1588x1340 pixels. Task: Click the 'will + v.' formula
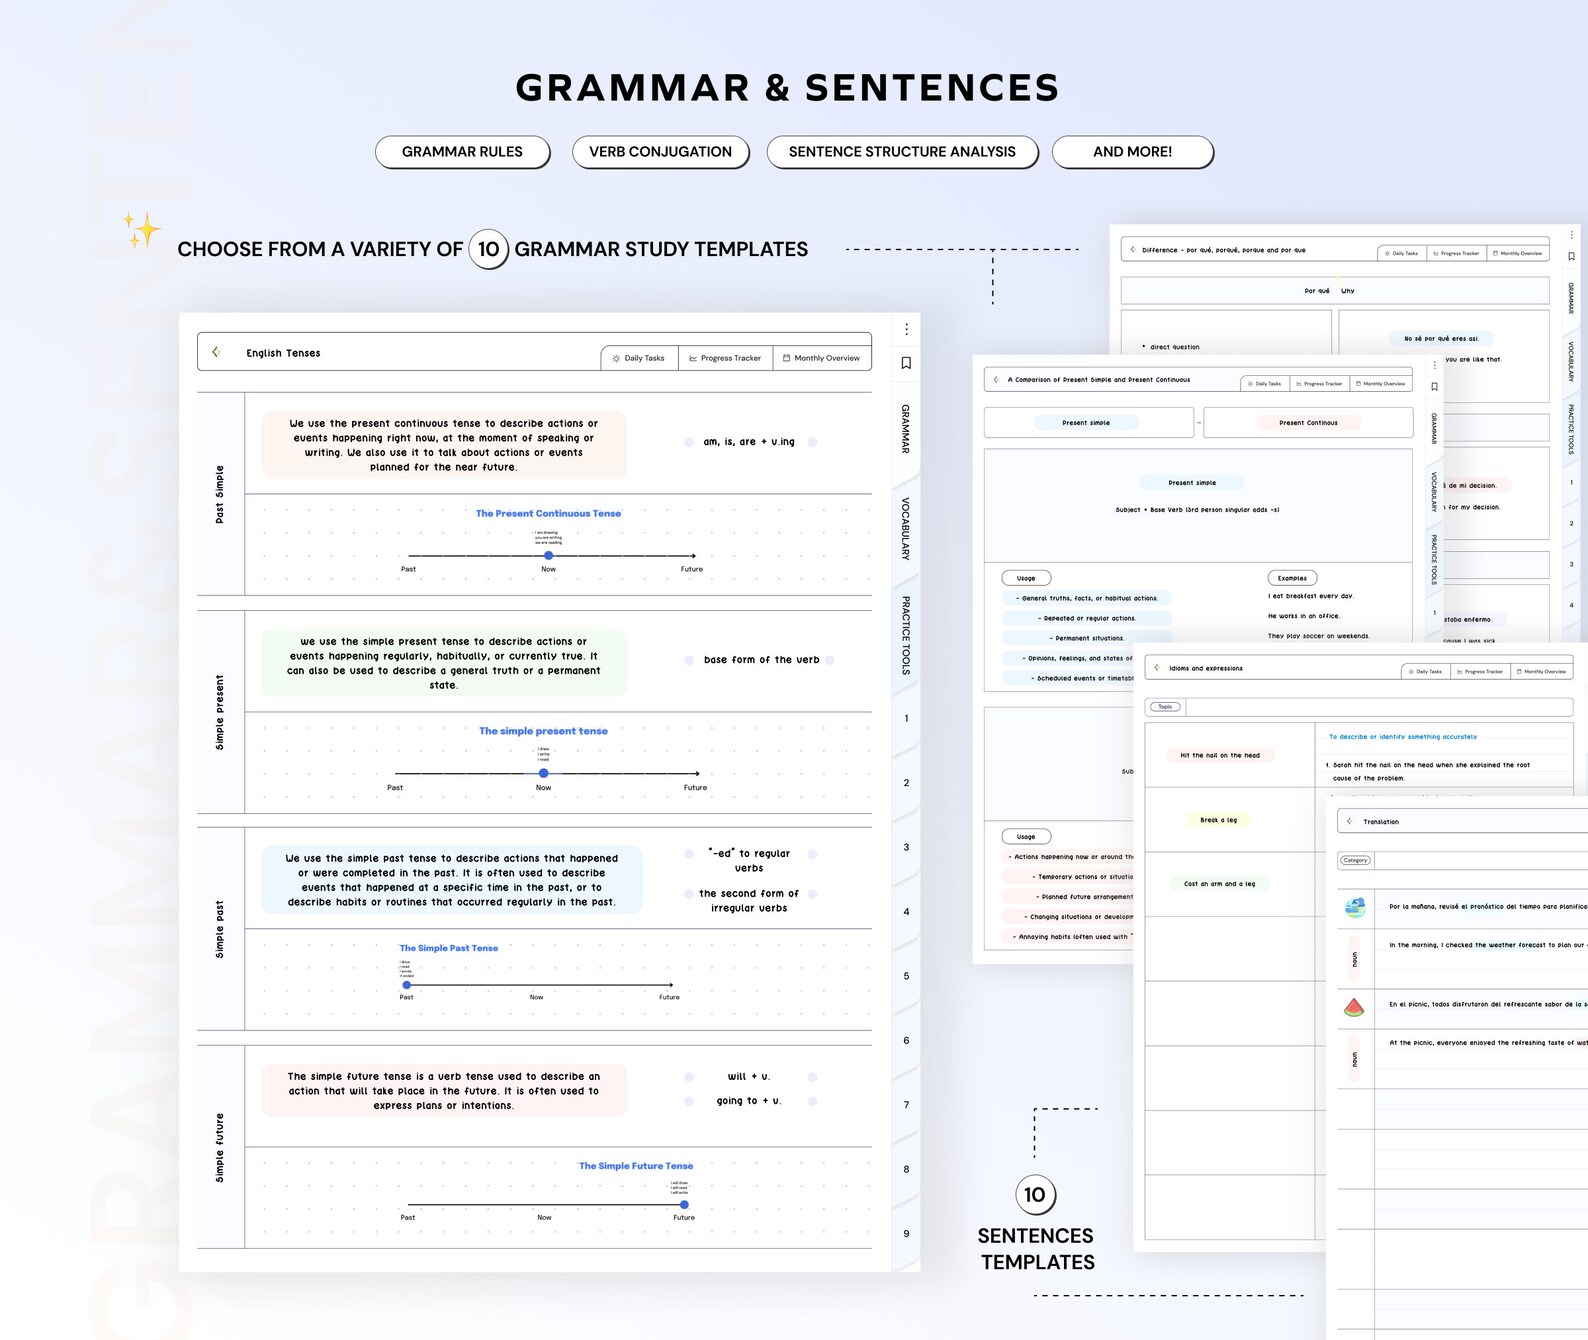[749, 1077]
